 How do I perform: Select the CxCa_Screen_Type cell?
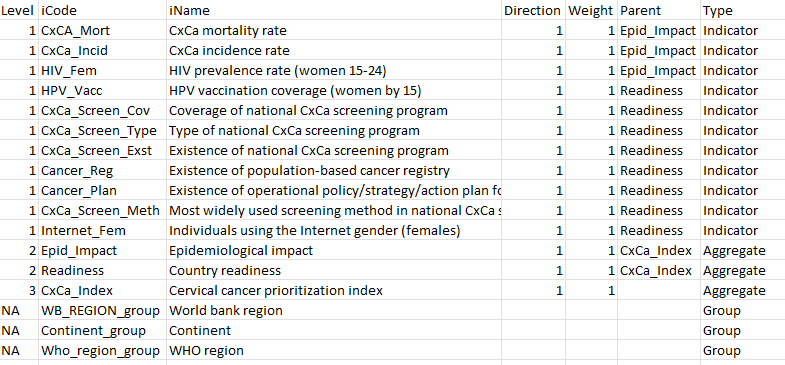coord(102,131)
